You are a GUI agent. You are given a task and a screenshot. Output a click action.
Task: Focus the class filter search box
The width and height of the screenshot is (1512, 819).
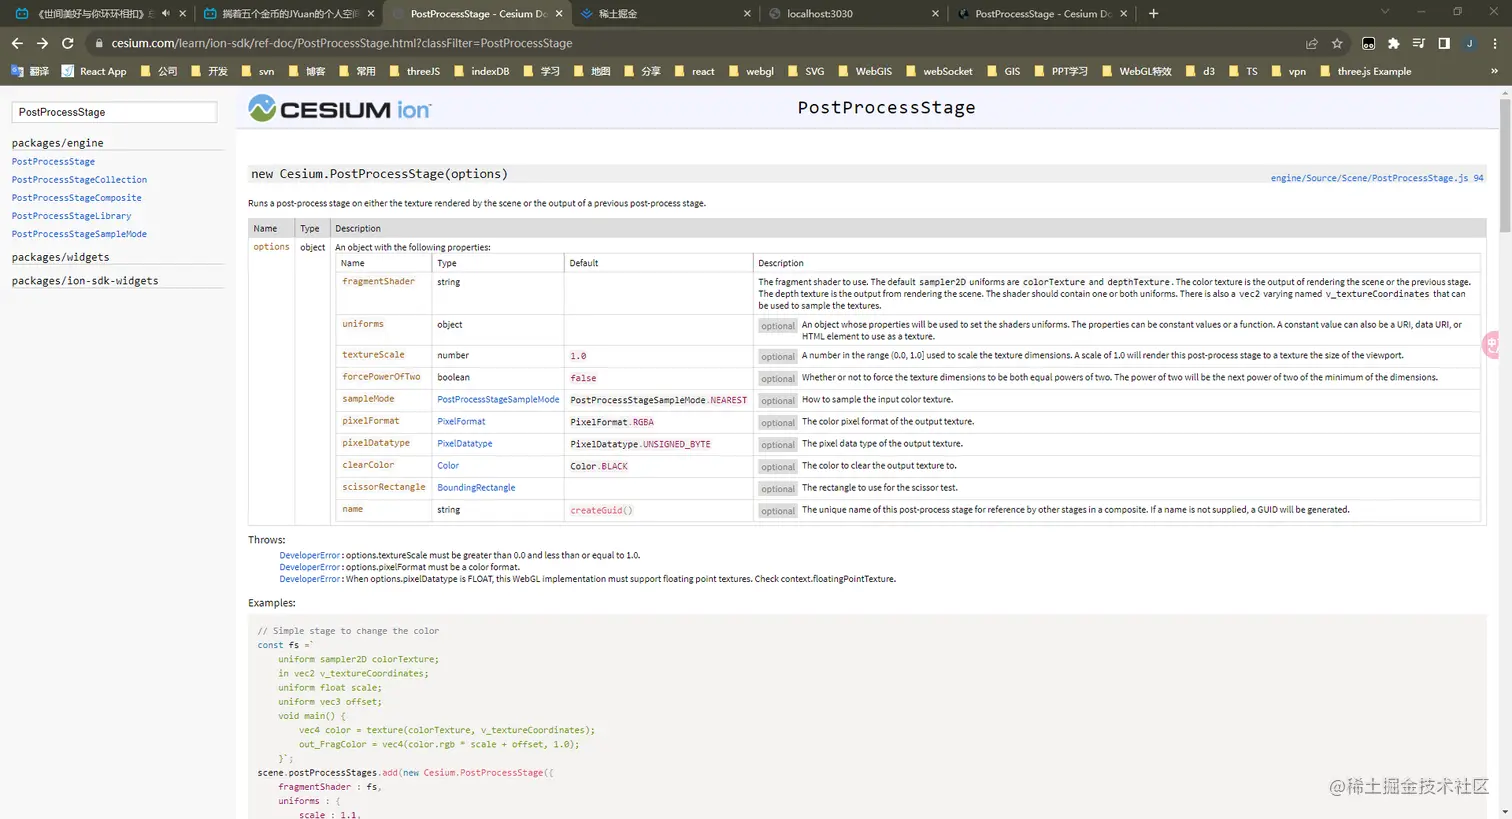(114, 112)
